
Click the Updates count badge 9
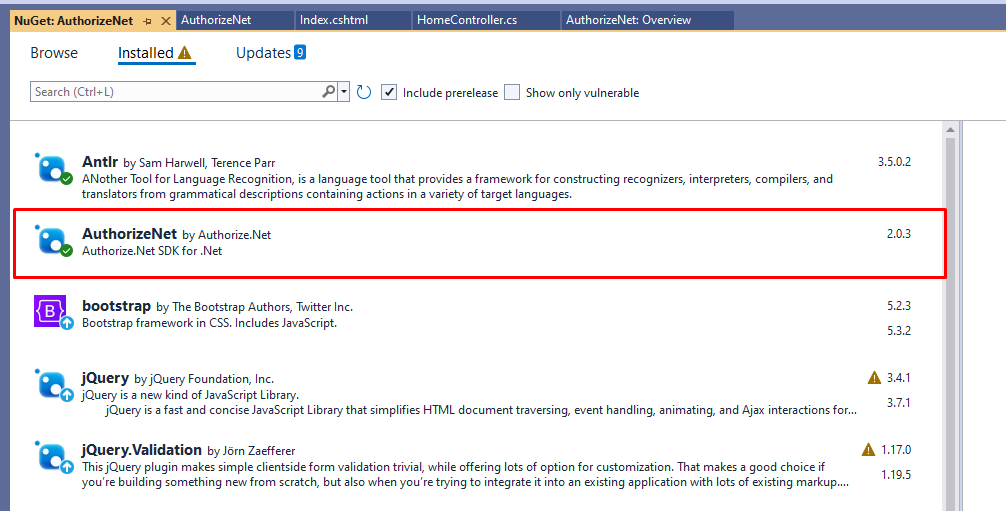coord(300,52)
